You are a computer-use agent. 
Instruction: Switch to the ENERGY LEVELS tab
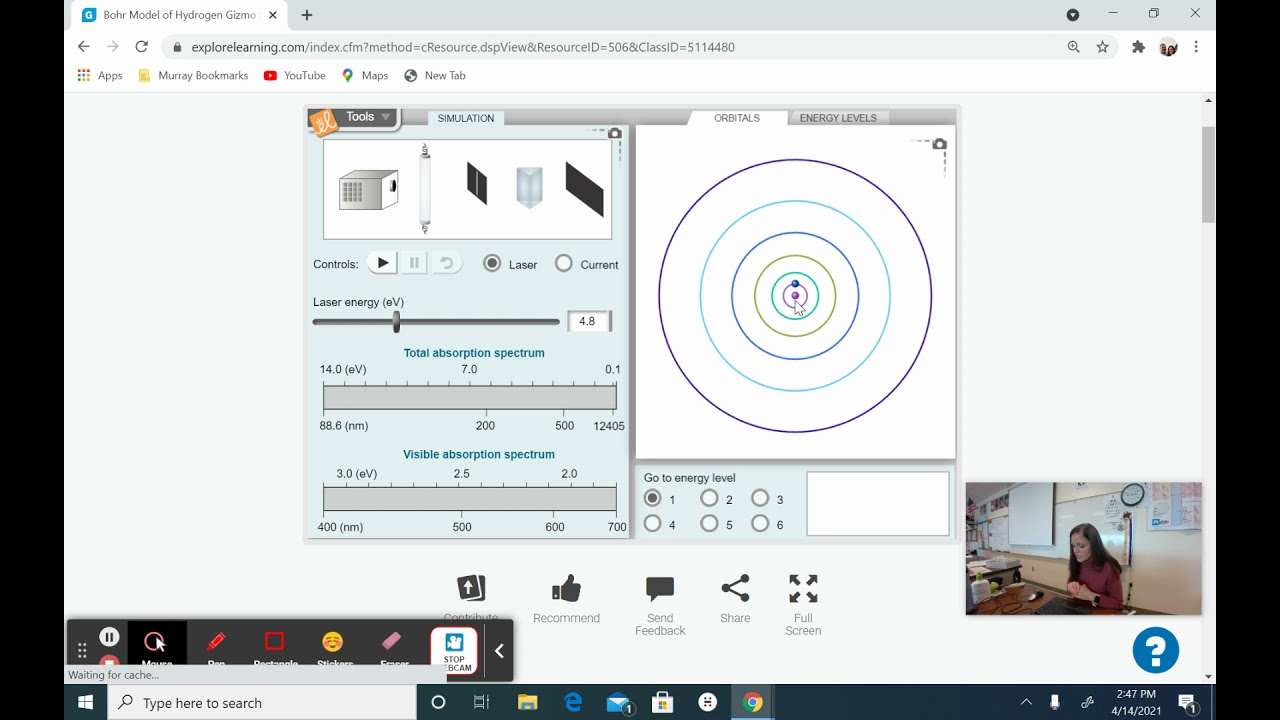[838, 118]
